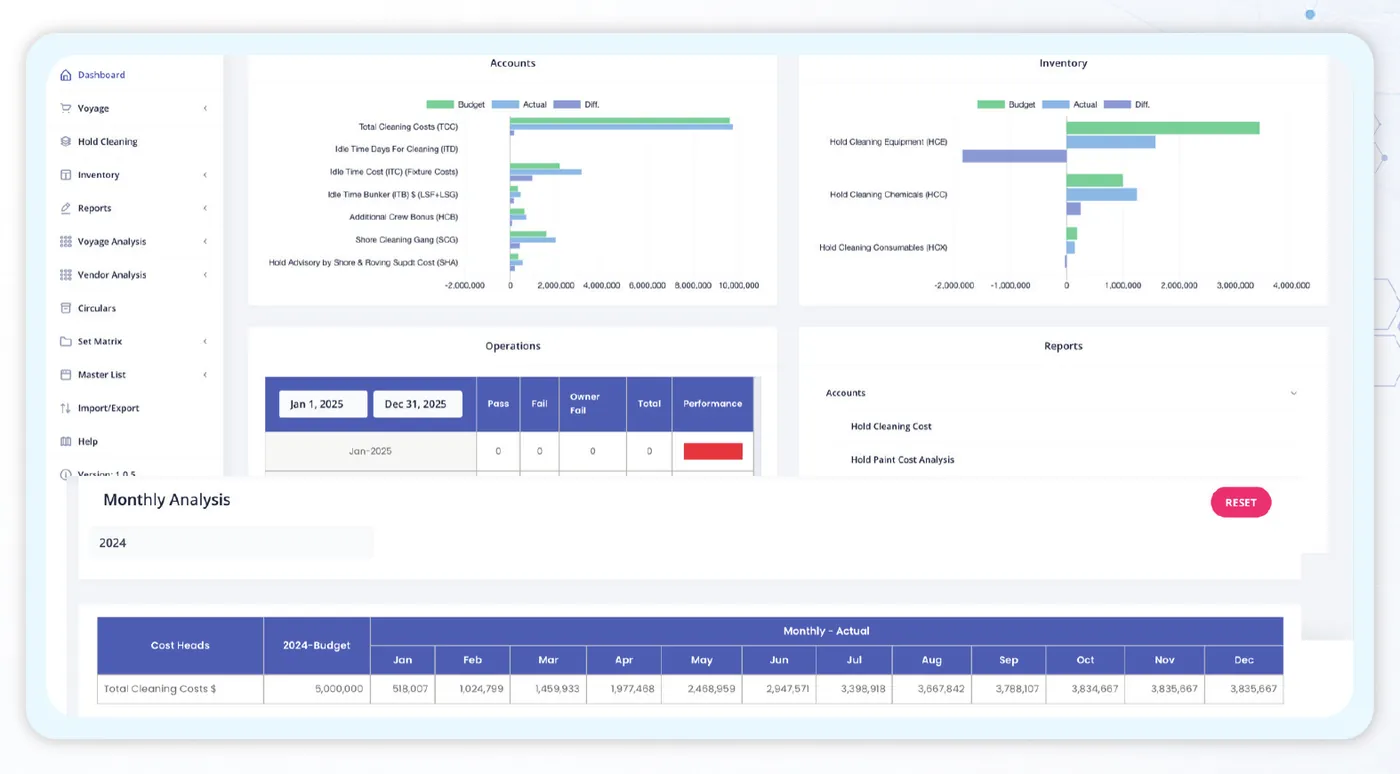Screen dimensions: 1400x774
Task: Click the Jan 1, 2025 start date field
Action: 323,404
